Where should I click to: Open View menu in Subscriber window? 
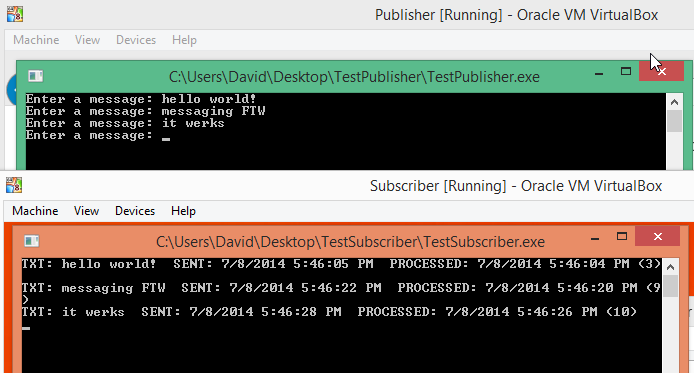point(86,211)
